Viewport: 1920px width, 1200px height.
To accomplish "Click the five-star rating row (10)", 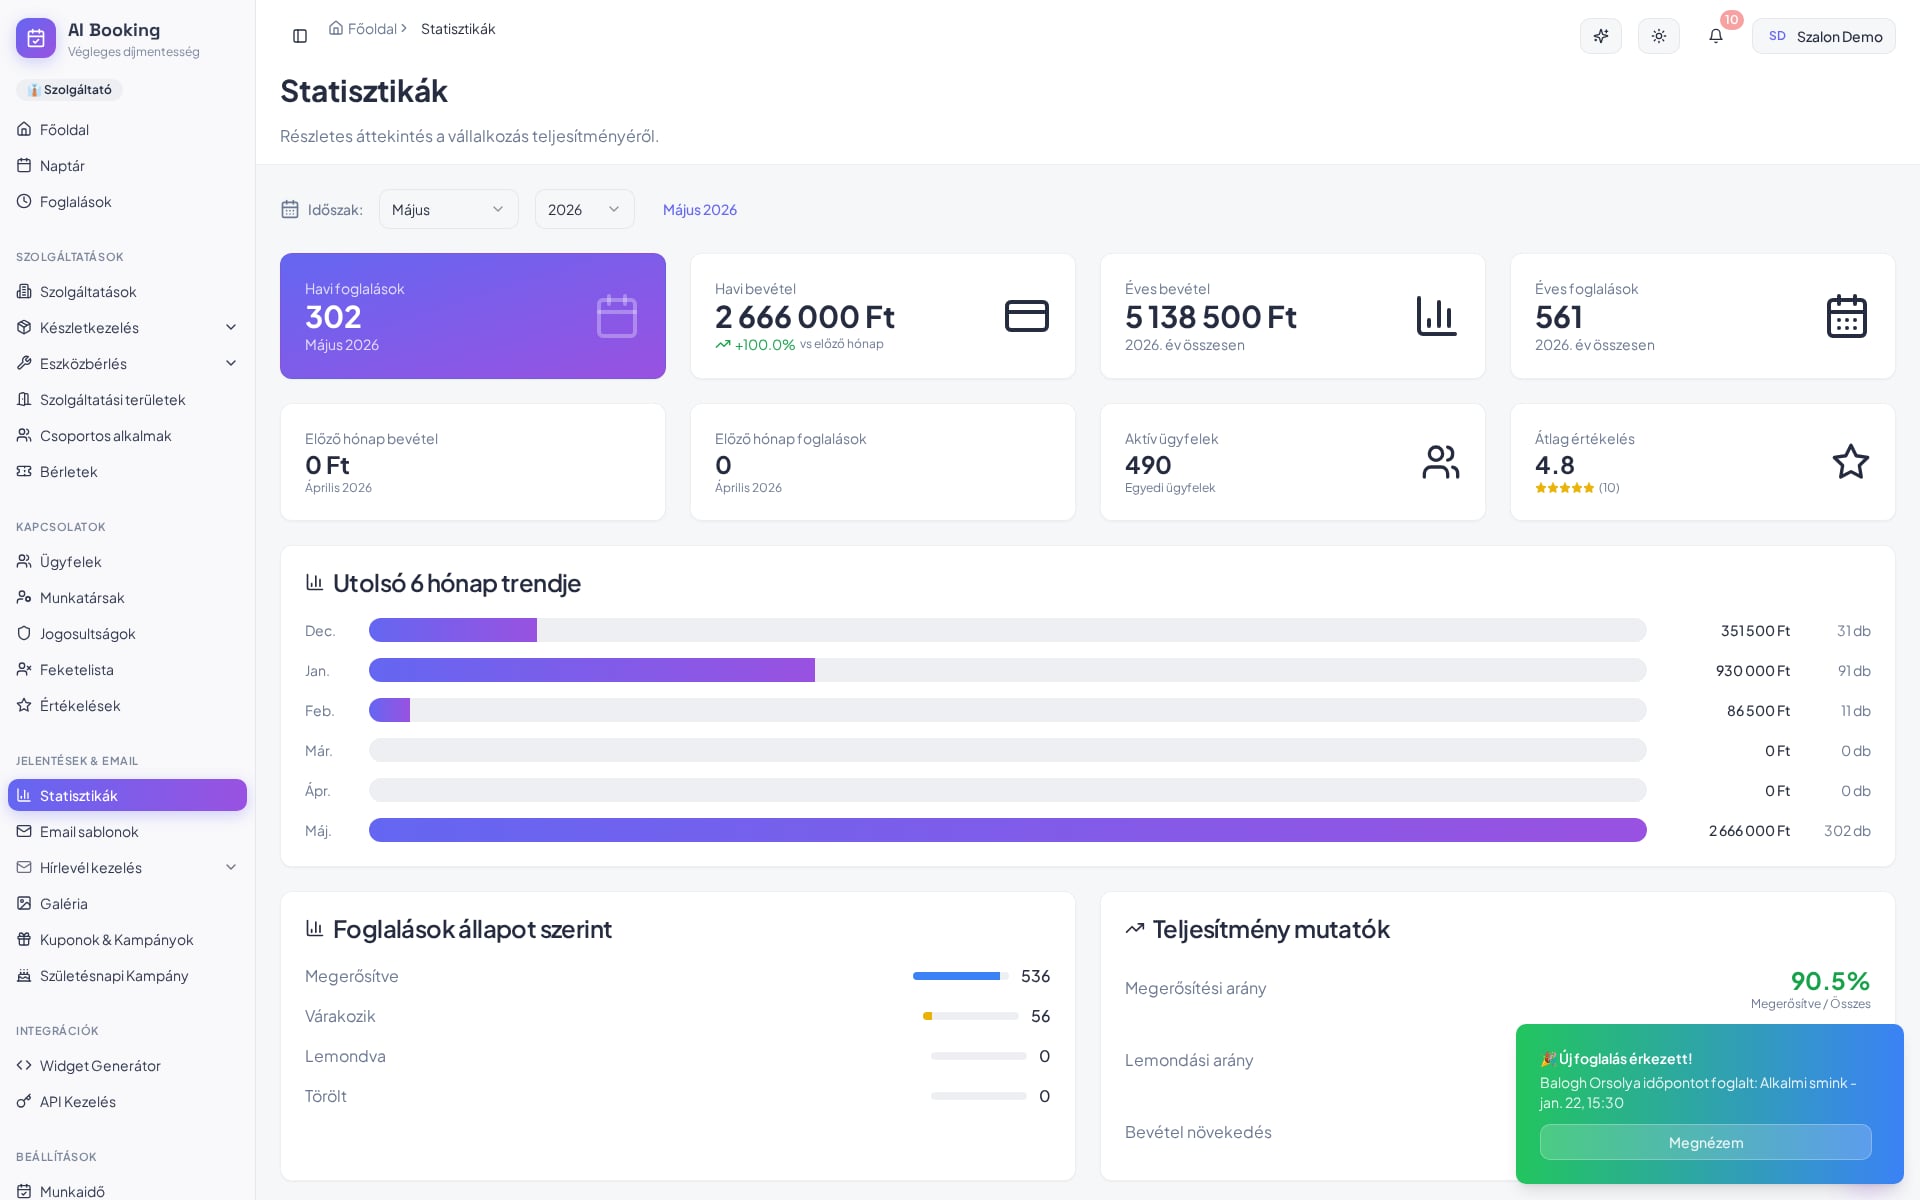I will tap(1577, 488).
